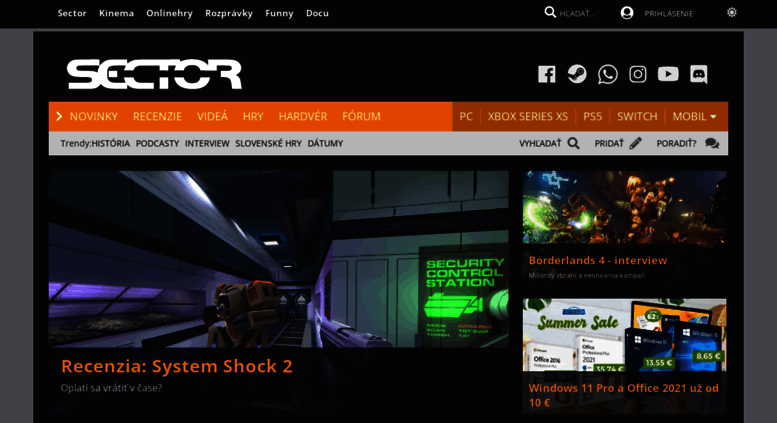The height and width of the screenshot is (423, 777).
Task: Open the Interview trend link
Action: pos(207,144)
